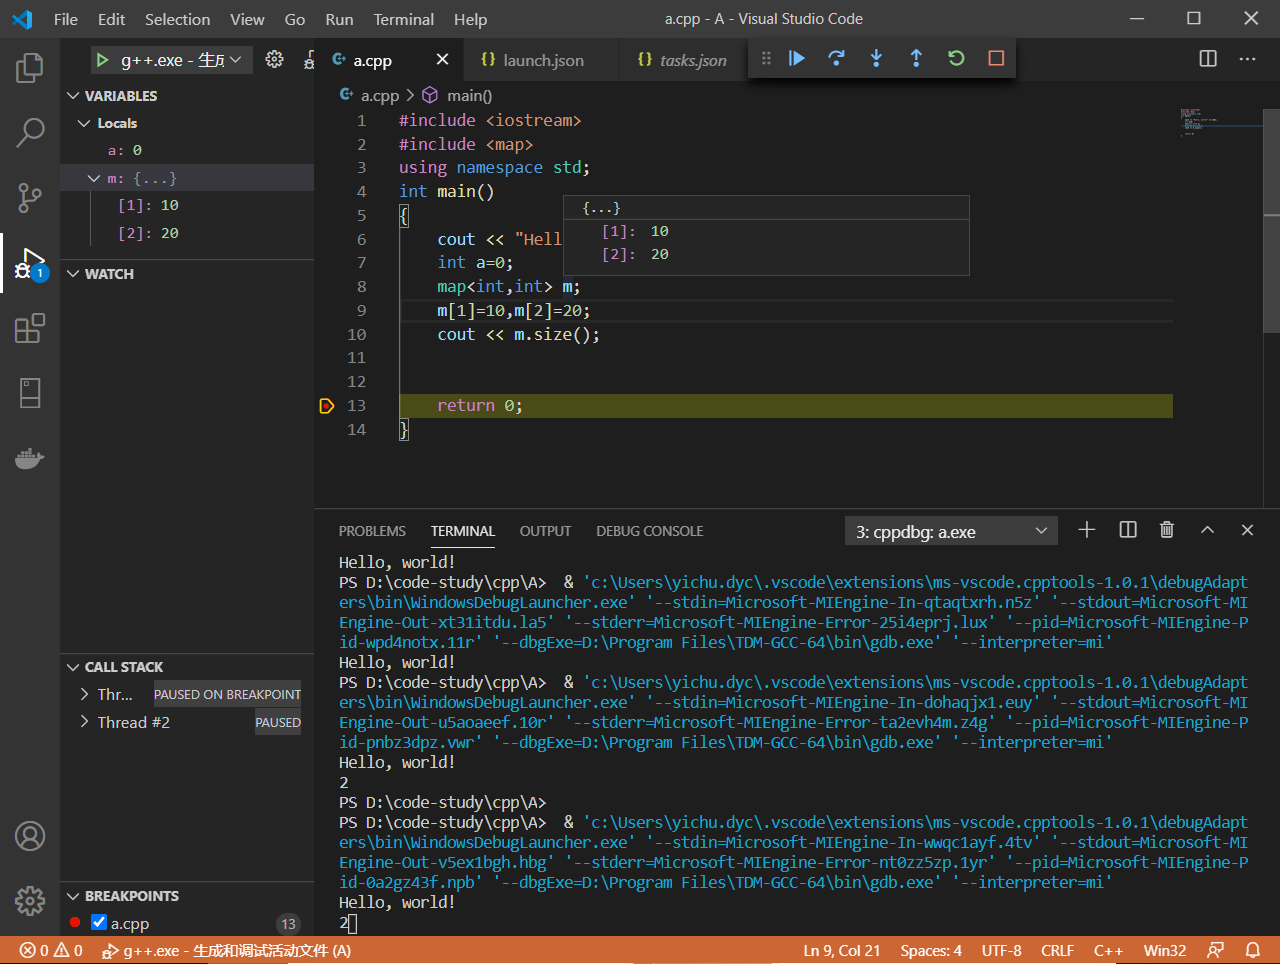Viewport: 1280px width, 964px height.
Task: Split the editor to the right
Action: 1208,59
